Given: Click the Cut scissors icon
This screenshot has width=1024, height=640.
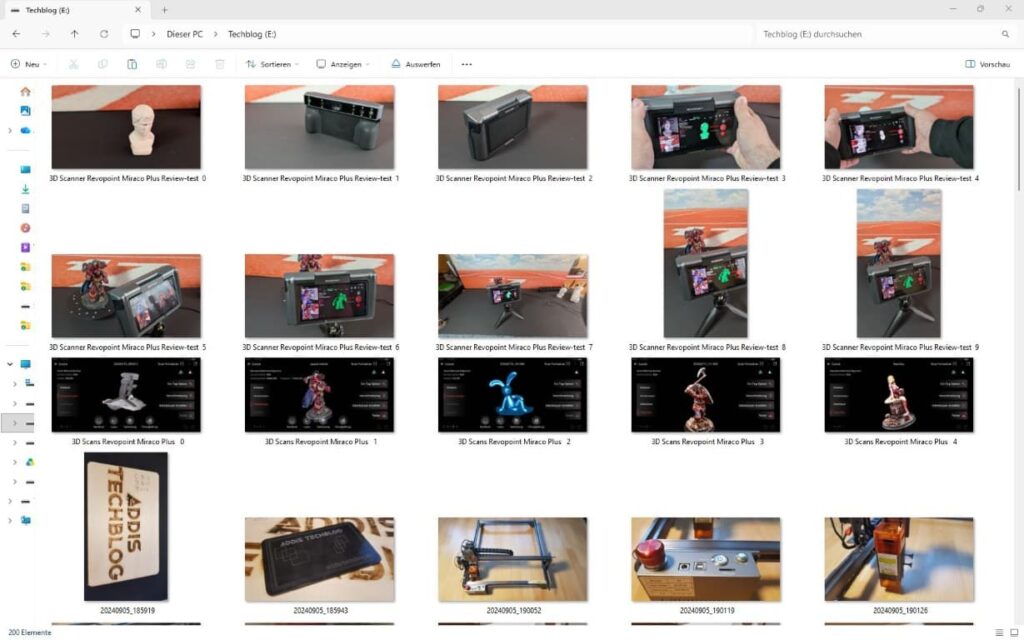Looking at the screenshot, I should click(74, 64).
